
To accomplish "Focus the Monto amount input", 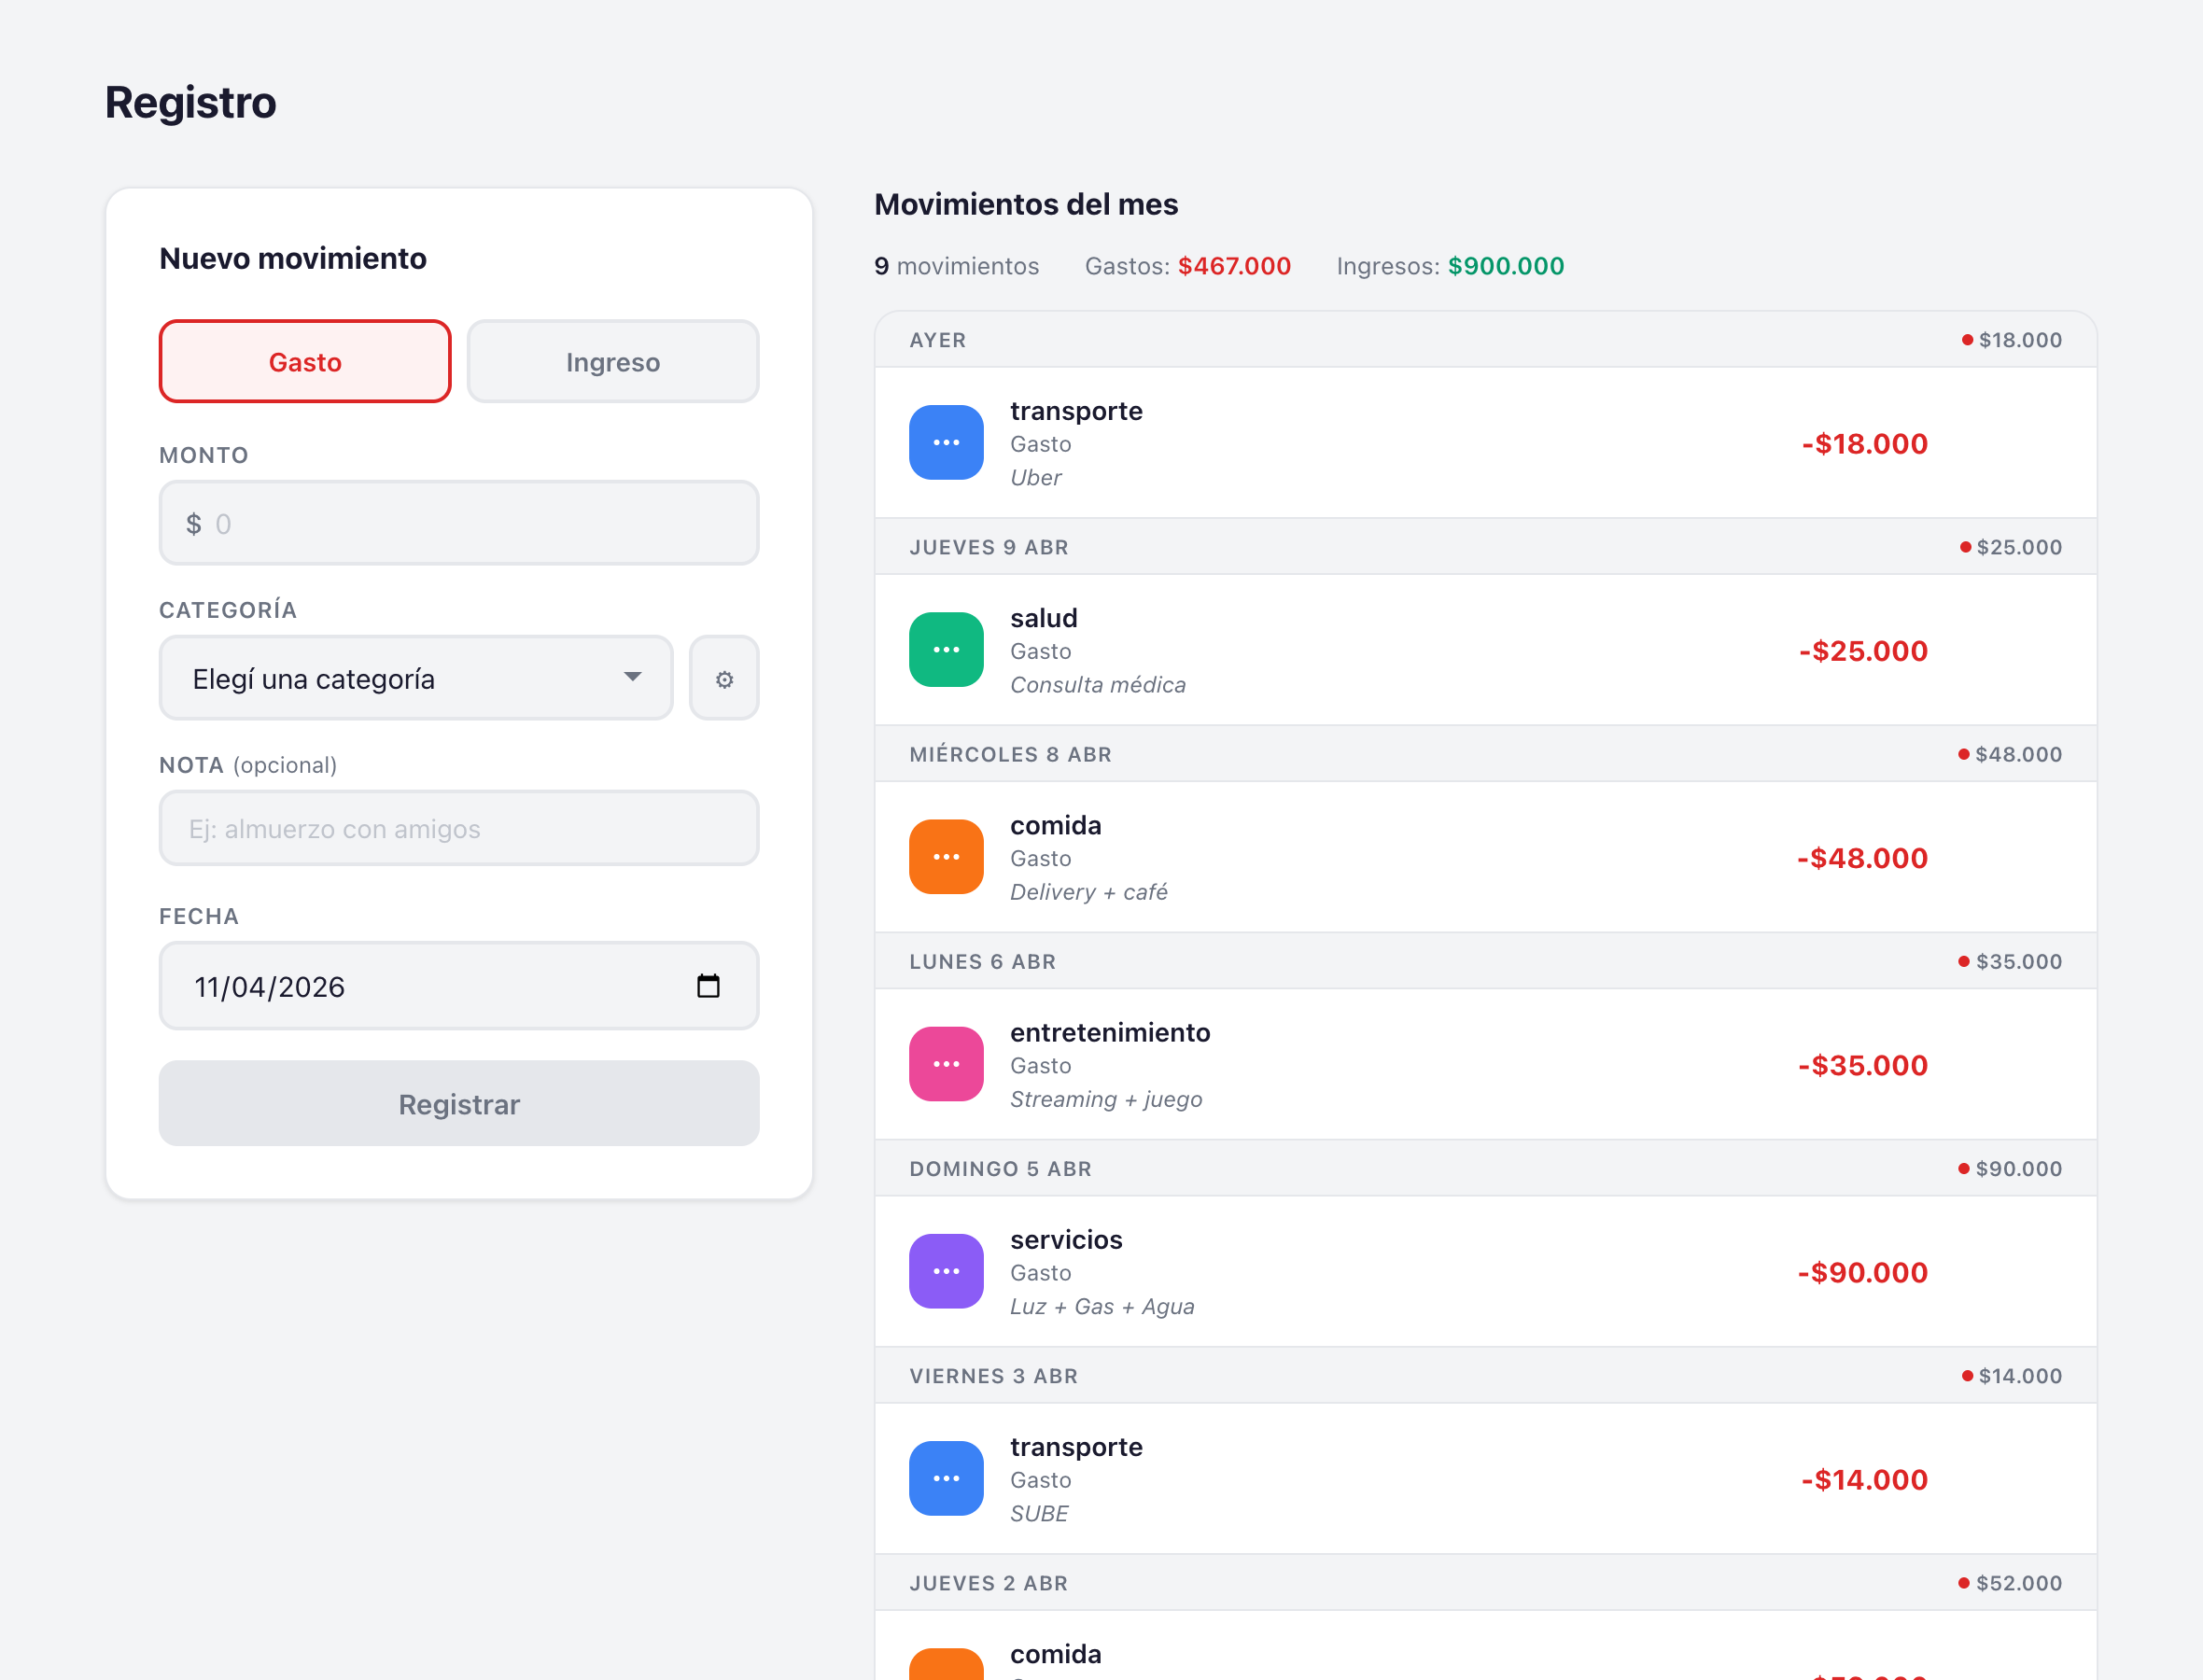I will tap(470, 524).
